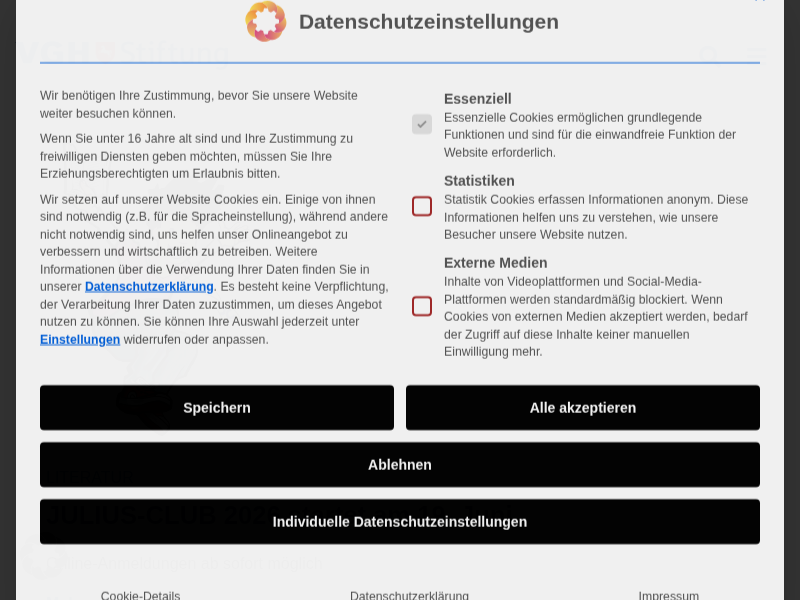Toggle the Essenziell cookies checkbox
Image resolution: width=800 pixels, height=600 pixels.
pyautogui.click(x=422, y=124)
